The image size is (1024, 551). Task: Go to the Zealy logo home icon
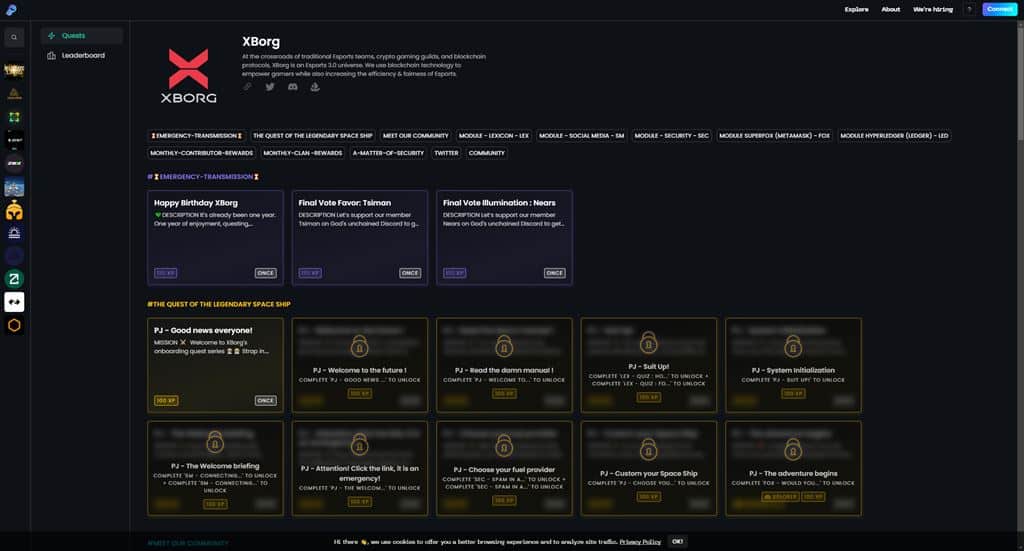[11, 9]
